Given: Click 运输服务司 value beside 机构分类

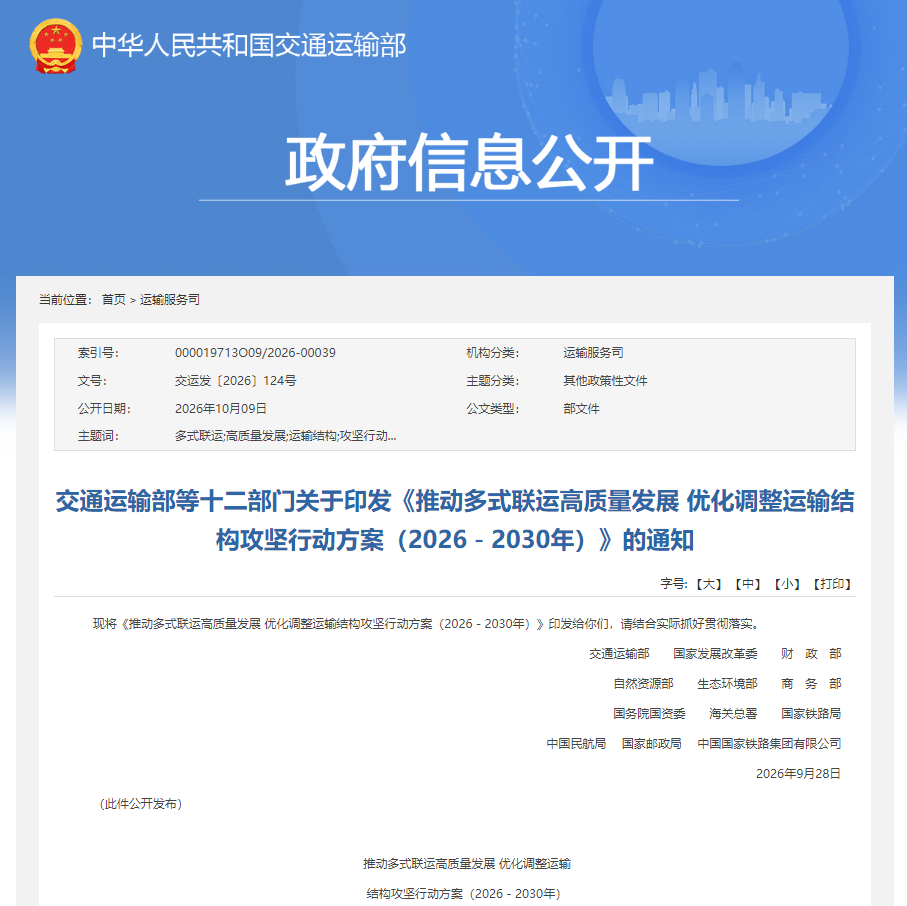Looking at the screenshot, I should 593,353.
